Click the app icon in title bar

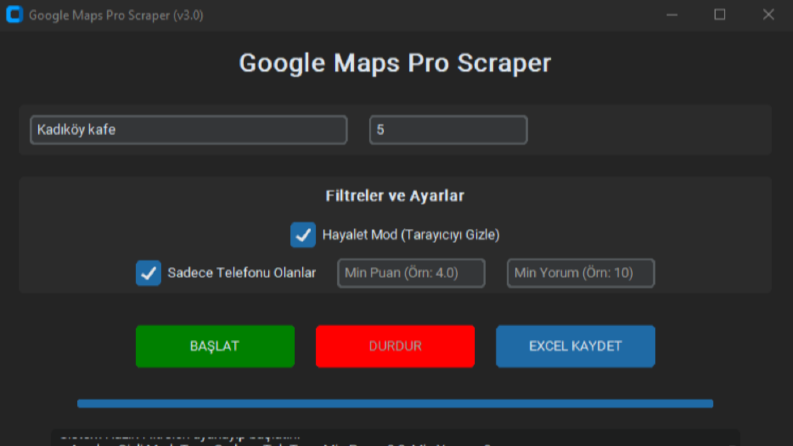tap(14, 15)
